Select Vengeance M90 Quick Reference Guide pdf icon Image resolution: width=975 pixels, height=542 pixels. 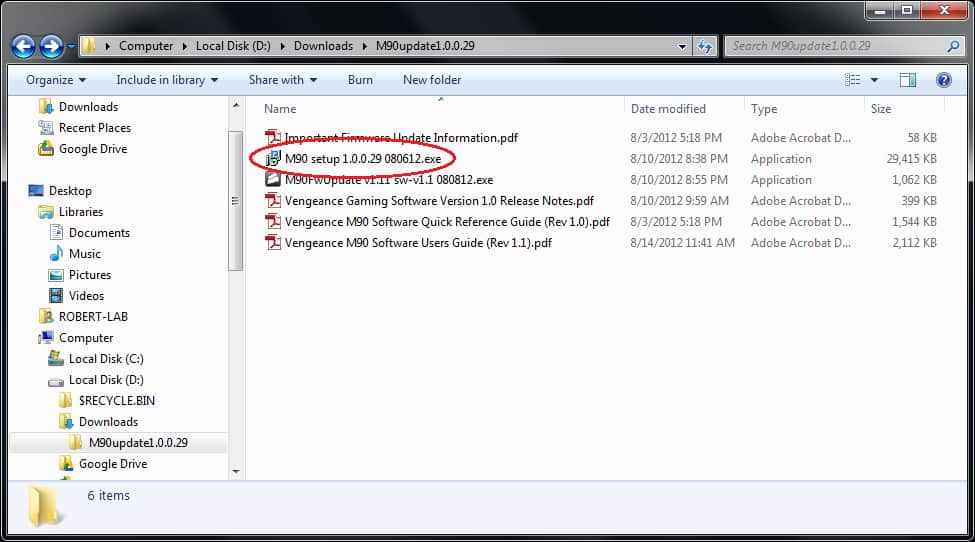272,222
